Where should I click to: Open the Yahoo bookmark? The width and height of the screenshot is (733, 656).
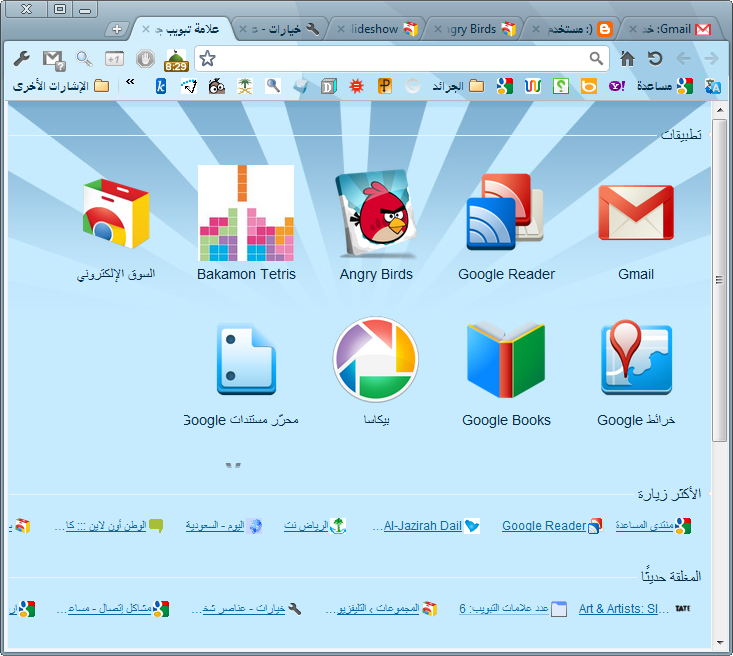click(617, 86)
